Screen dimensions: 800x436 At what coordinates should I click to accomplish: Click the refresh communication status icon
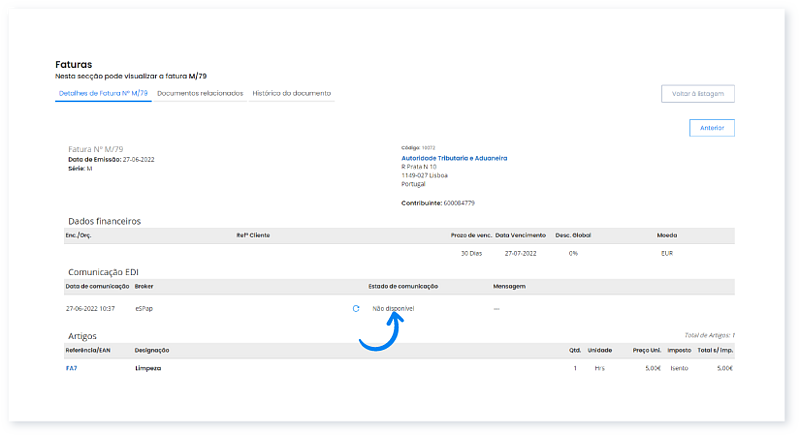point(356,308)
